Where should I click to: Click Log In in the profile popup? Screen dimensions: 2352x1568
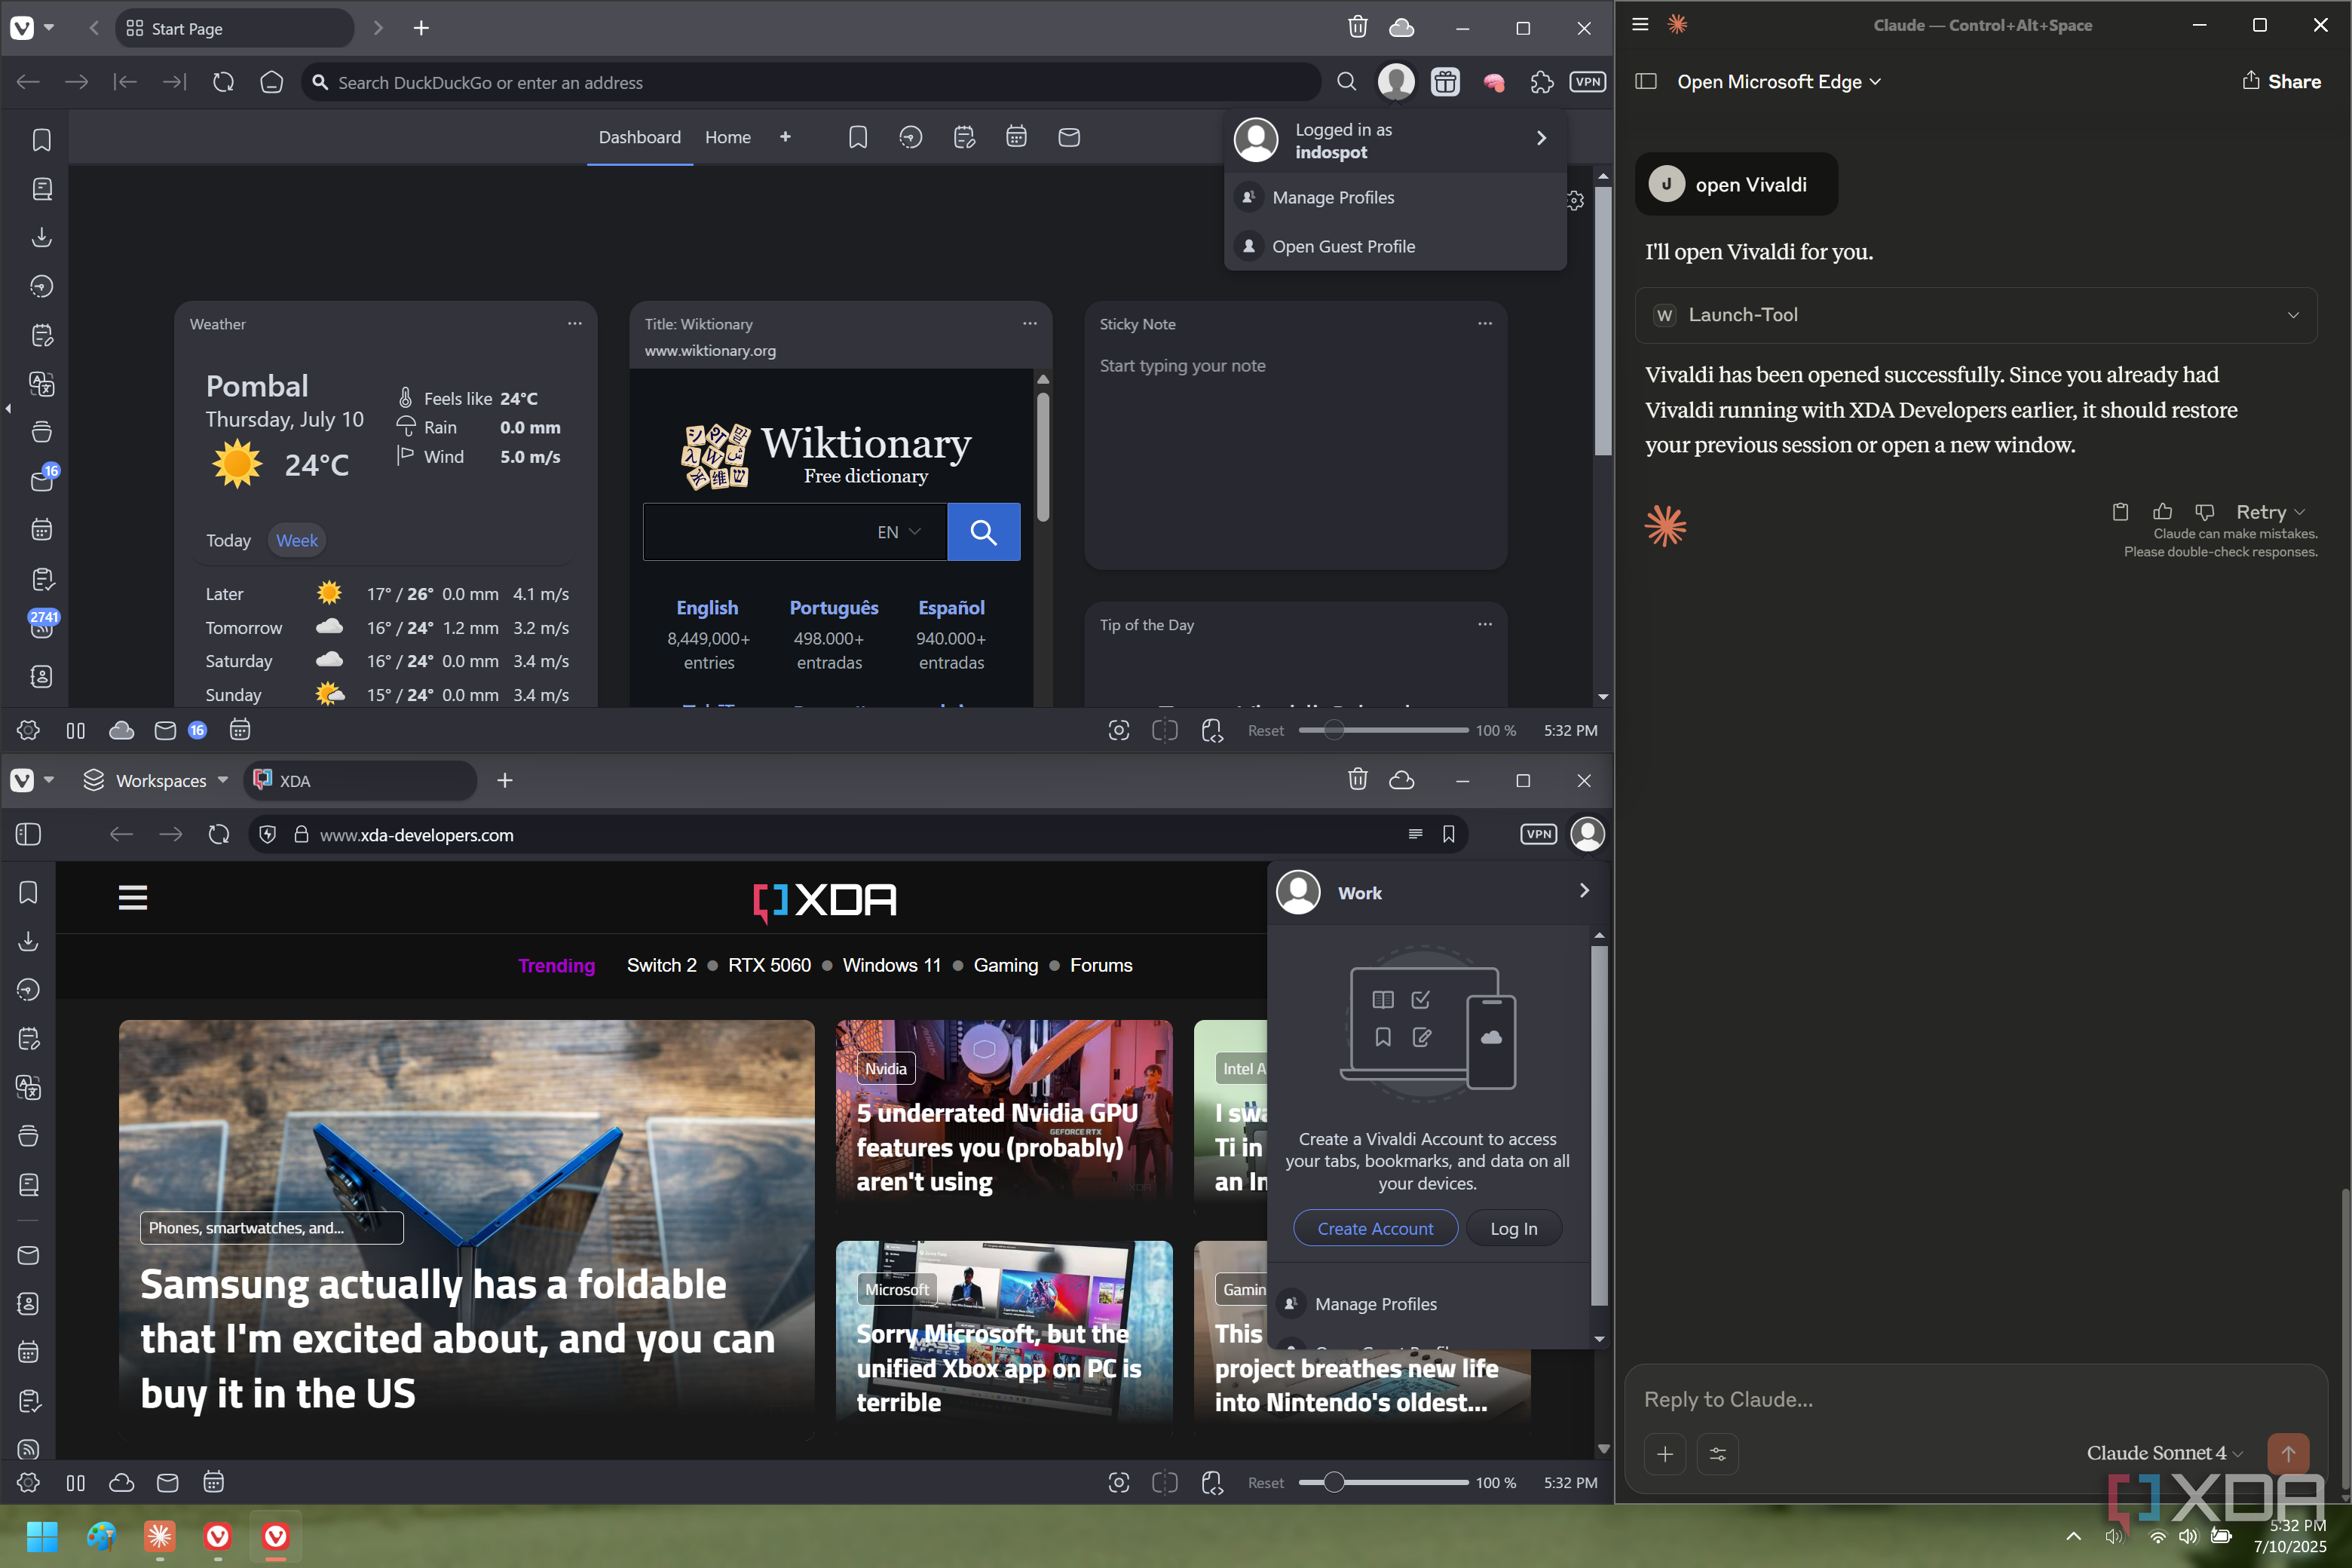1513,1228
